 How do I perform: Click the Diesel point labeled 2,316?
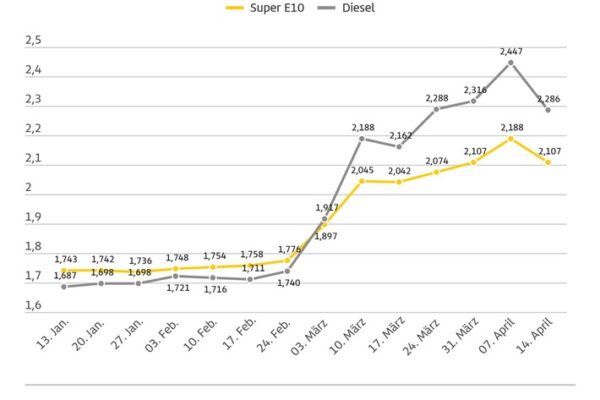point(474,101)
